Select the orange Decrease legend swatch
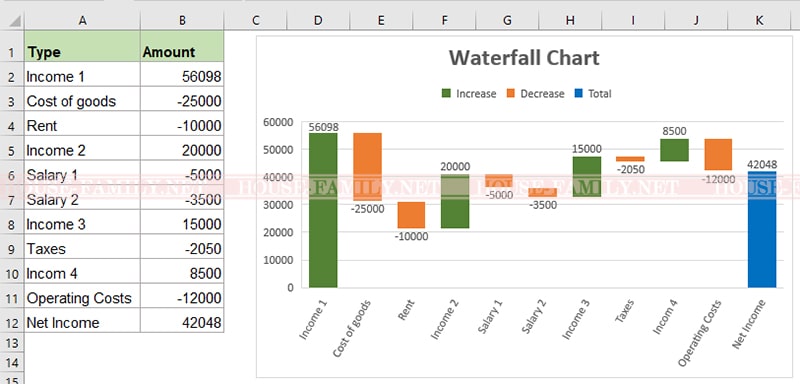Viewport: 800px width, 384px height. pos(510,93)
